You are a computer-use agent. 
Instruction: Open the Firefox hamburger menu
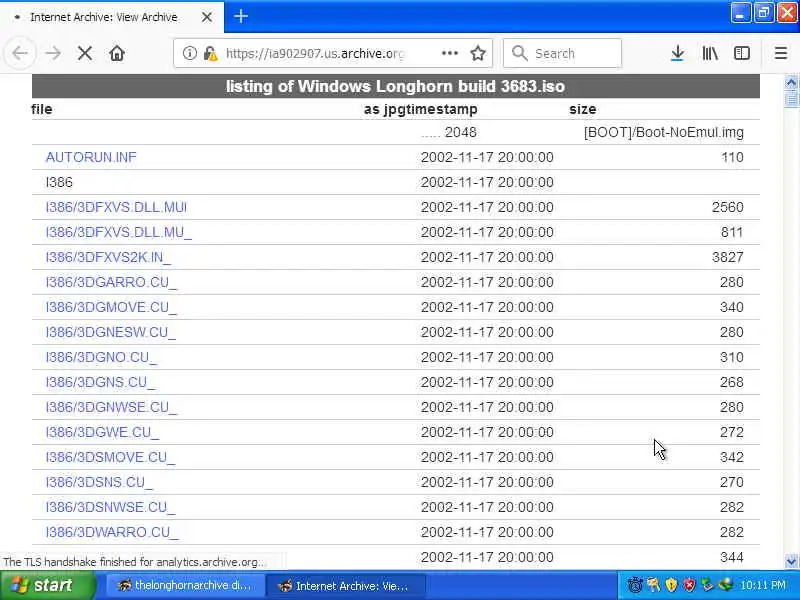click(781, 53)
